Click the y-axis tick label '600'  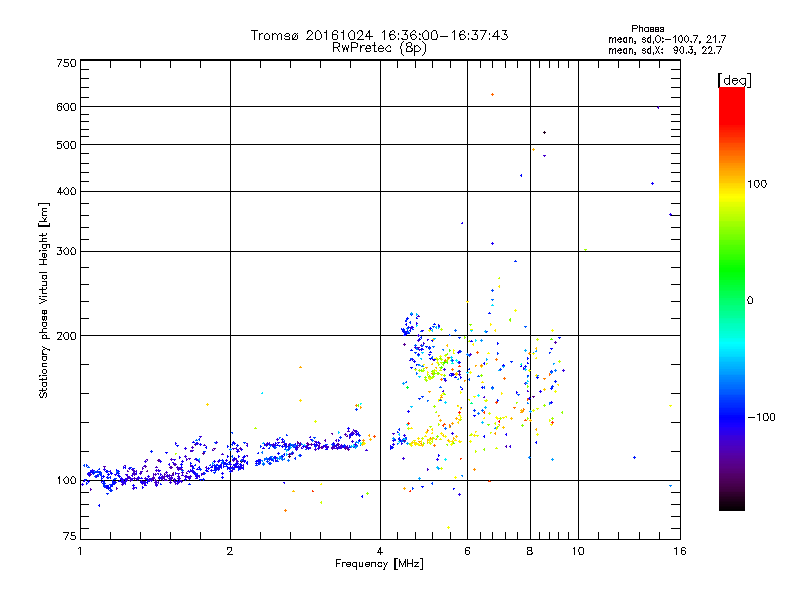pyautogui.click(x=67, y=107)
